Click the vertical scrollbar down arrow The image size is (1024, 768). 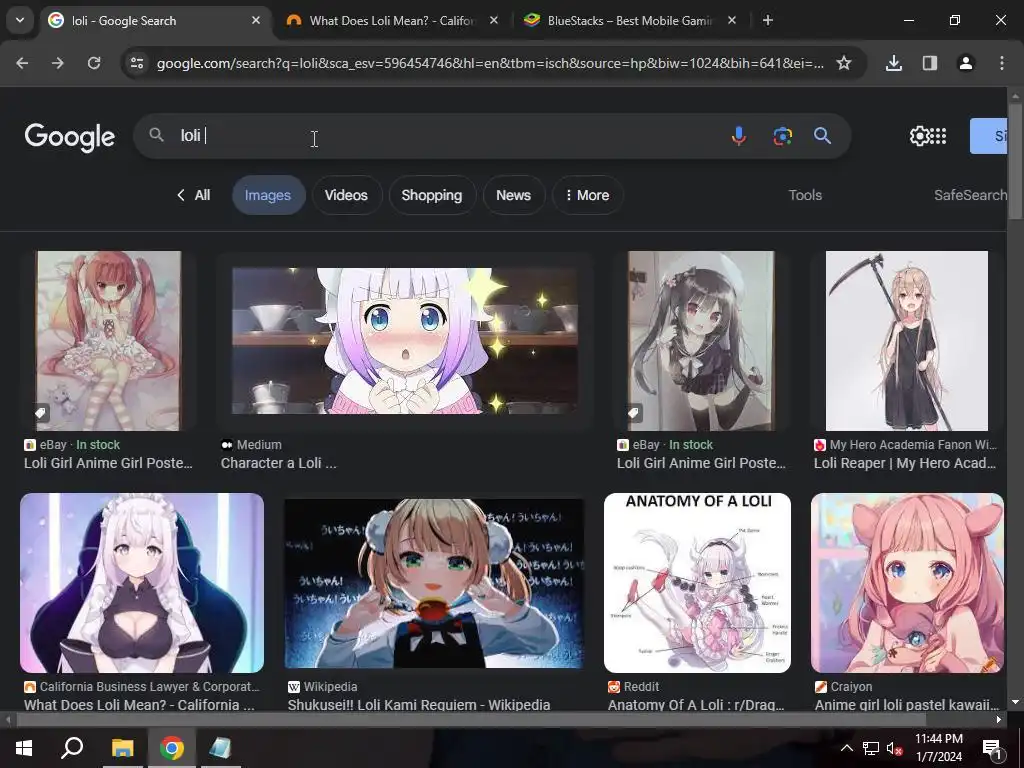pos(1015,702)
